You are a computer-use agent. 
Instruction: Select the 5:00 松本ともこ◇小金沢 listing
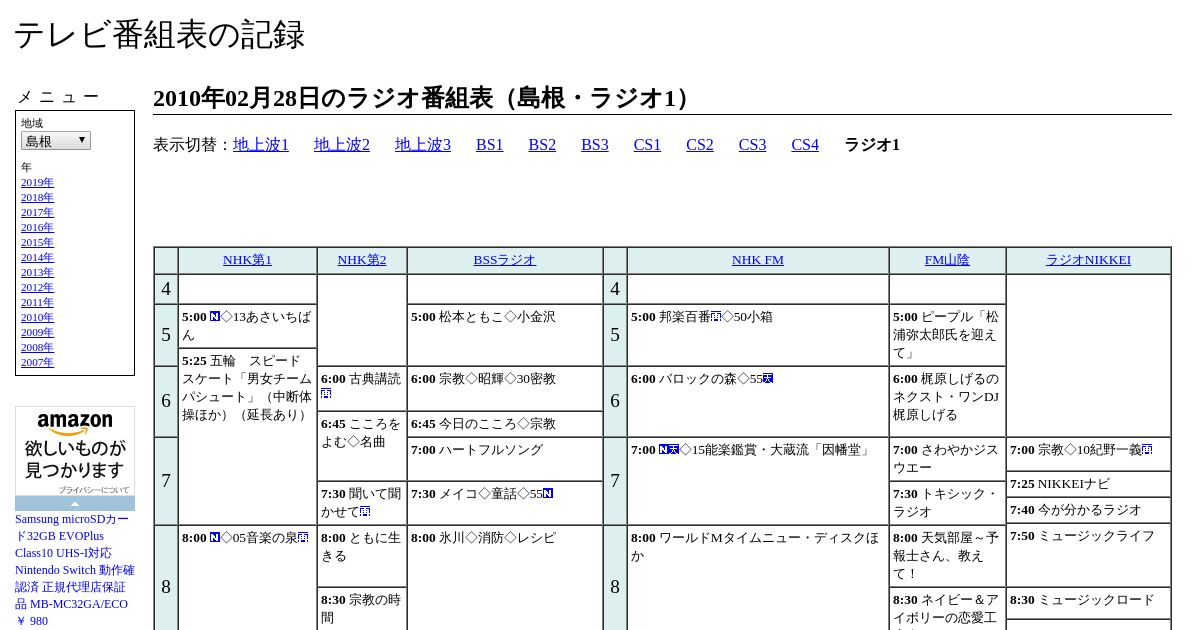coord(505,335)
